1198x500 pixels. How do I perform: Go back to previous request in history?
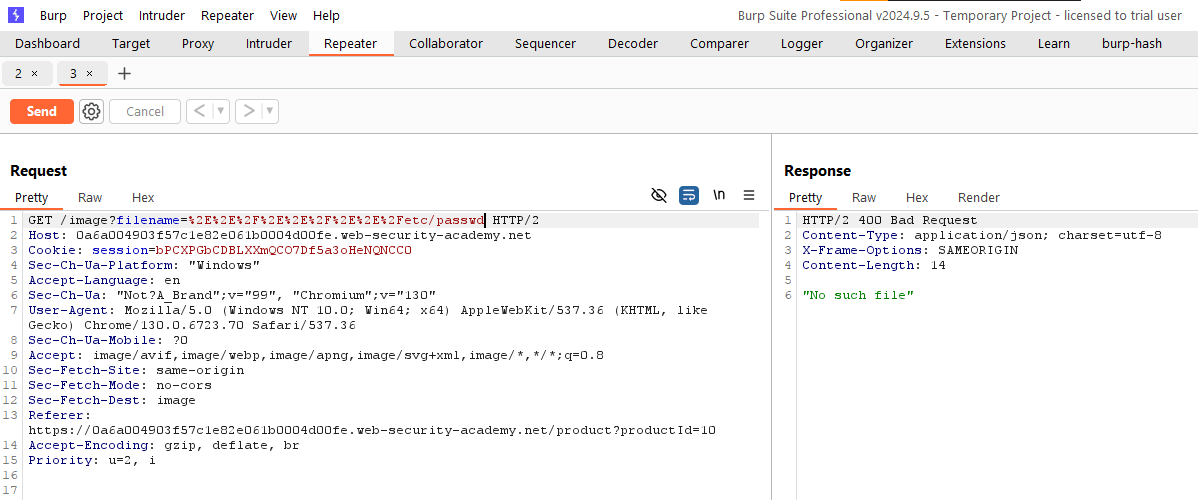tap(199, 111)
